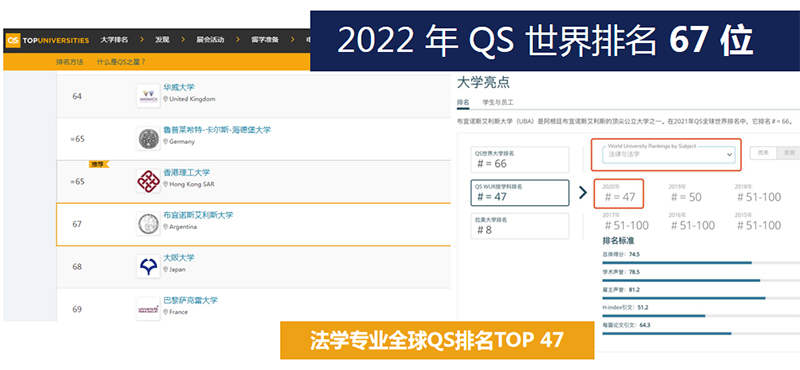Expand the arrow after 发现
Screen dimensions: 800x370
(182, 40)
